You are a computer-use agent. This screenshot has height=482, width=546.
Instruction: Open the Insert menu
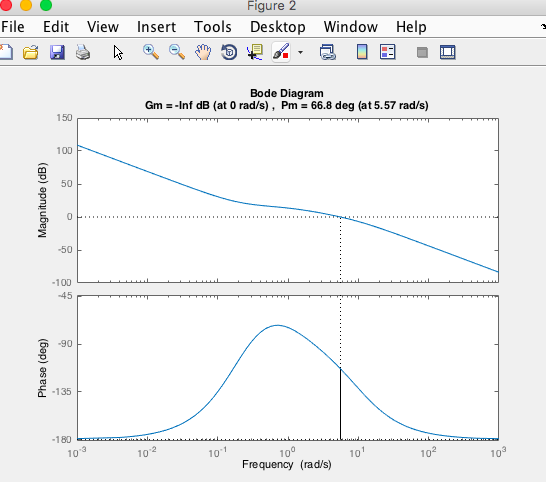click(156, 27)
